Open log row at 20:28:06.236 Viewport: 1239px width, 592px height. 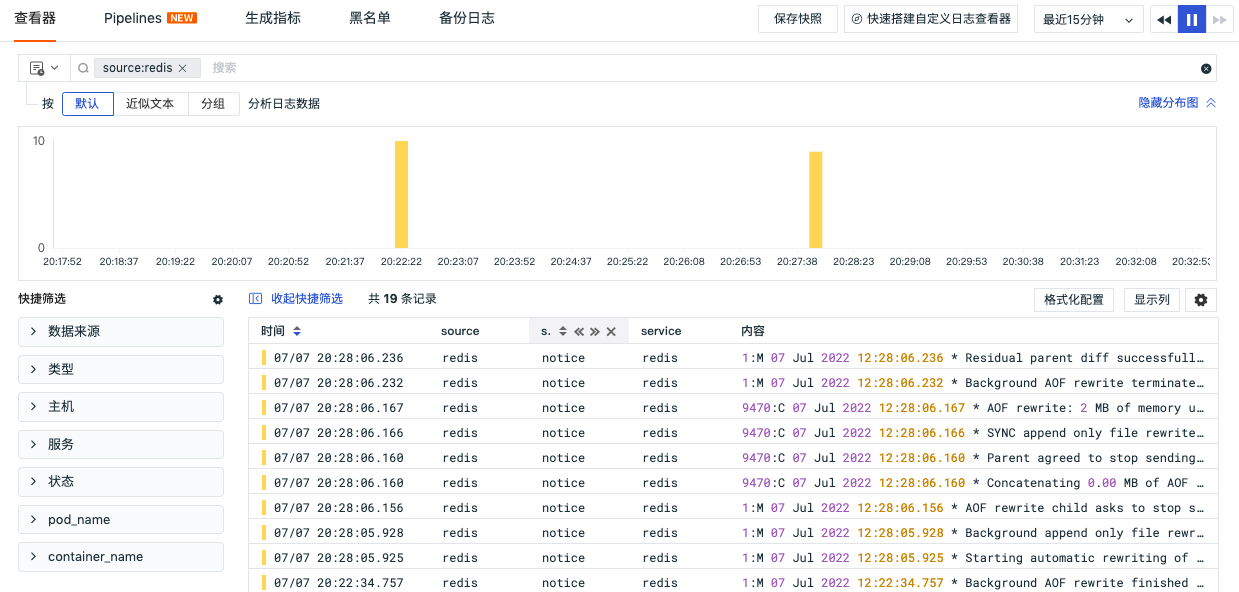pos(733,358)
